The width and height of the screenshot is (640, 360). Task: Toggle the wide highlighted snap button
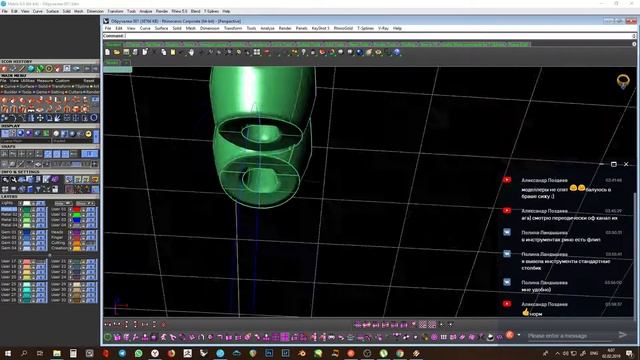pos(89,154)
